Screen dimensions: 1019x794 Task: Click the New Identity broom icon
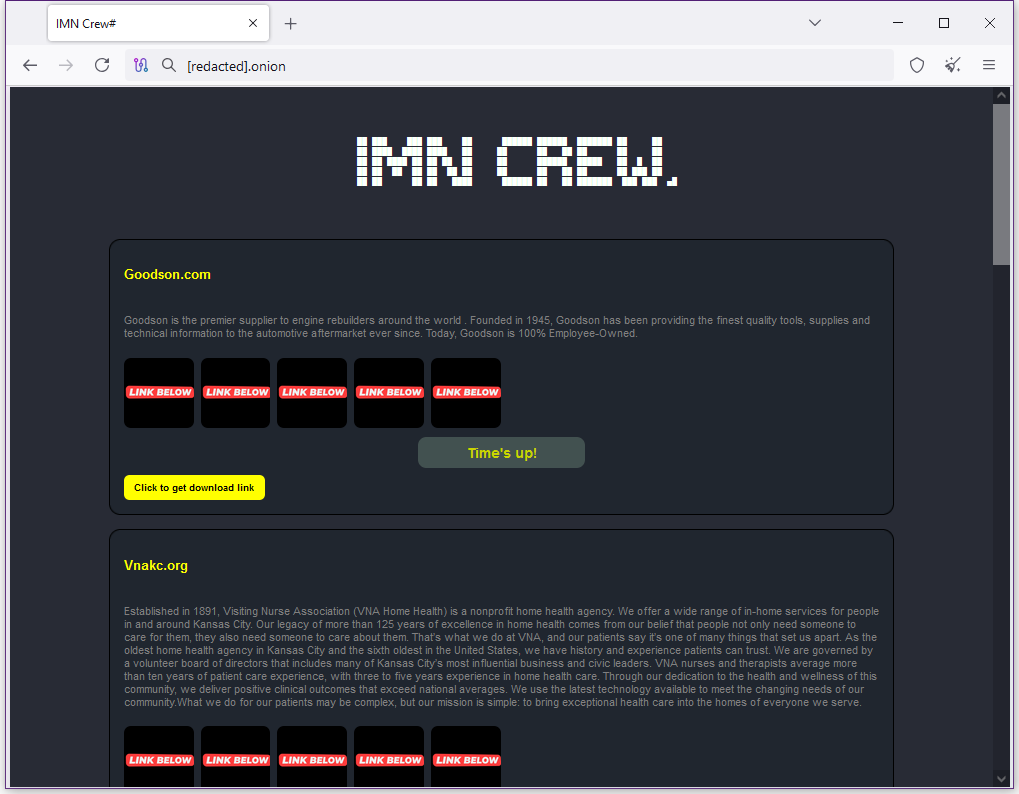(953, 66)
